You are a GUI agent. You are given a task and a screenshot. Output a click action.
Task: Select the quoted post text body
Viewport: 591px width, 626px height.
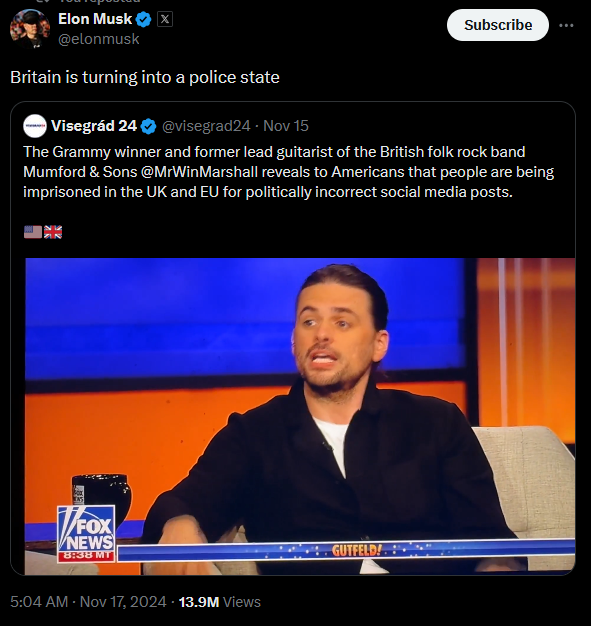(288, 172)
